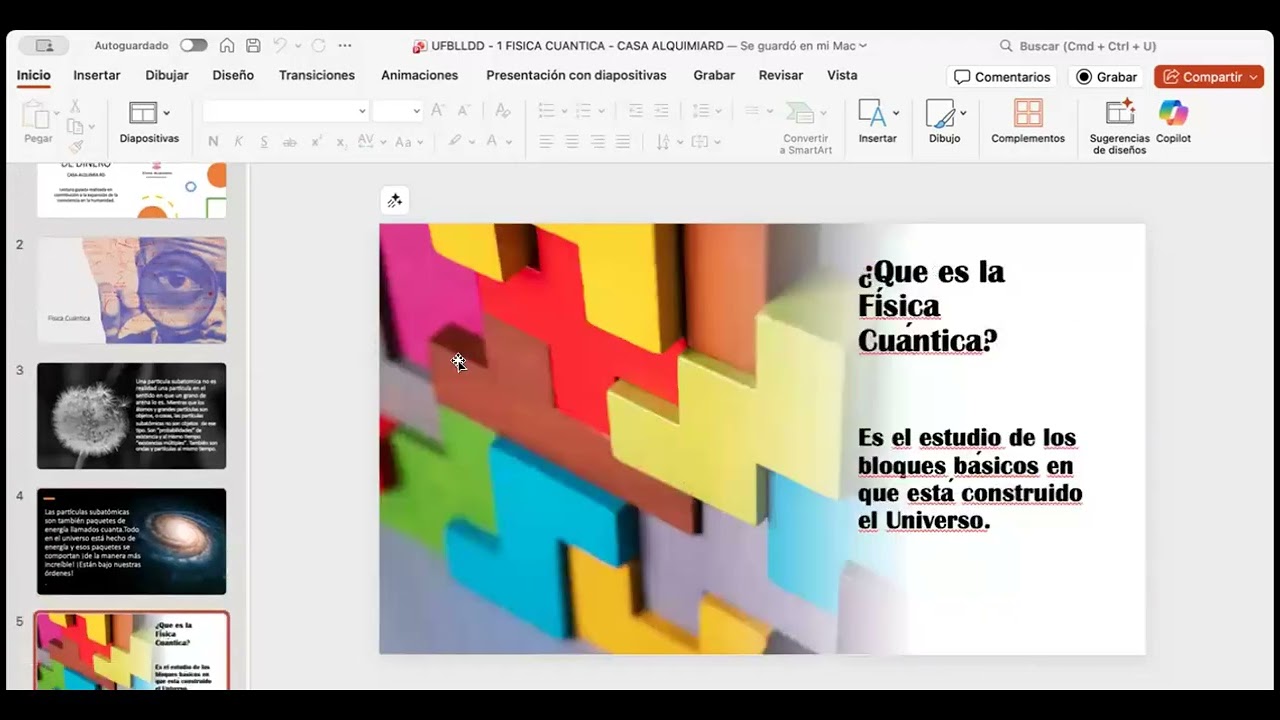Screen dimensions: 1280x720
Task: Toggle subscript x₂ formatting
Action: (x=341, y=142)
